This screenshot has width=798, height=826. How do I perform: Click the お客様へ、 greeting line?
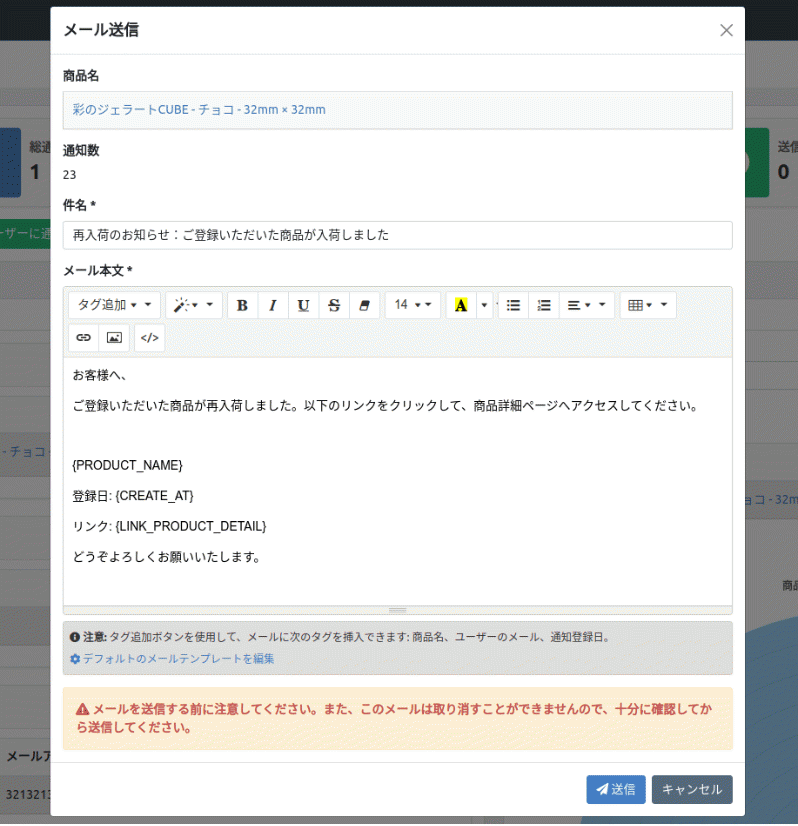pyautogui.click(x=100, y=375)
